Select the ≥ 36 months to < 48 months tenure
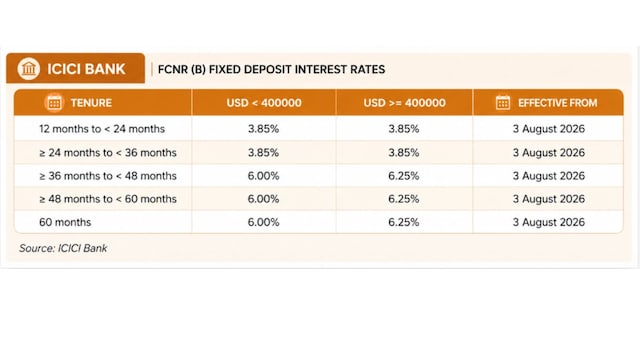Viewport: 640px width, 360px height. coord(108,176)
